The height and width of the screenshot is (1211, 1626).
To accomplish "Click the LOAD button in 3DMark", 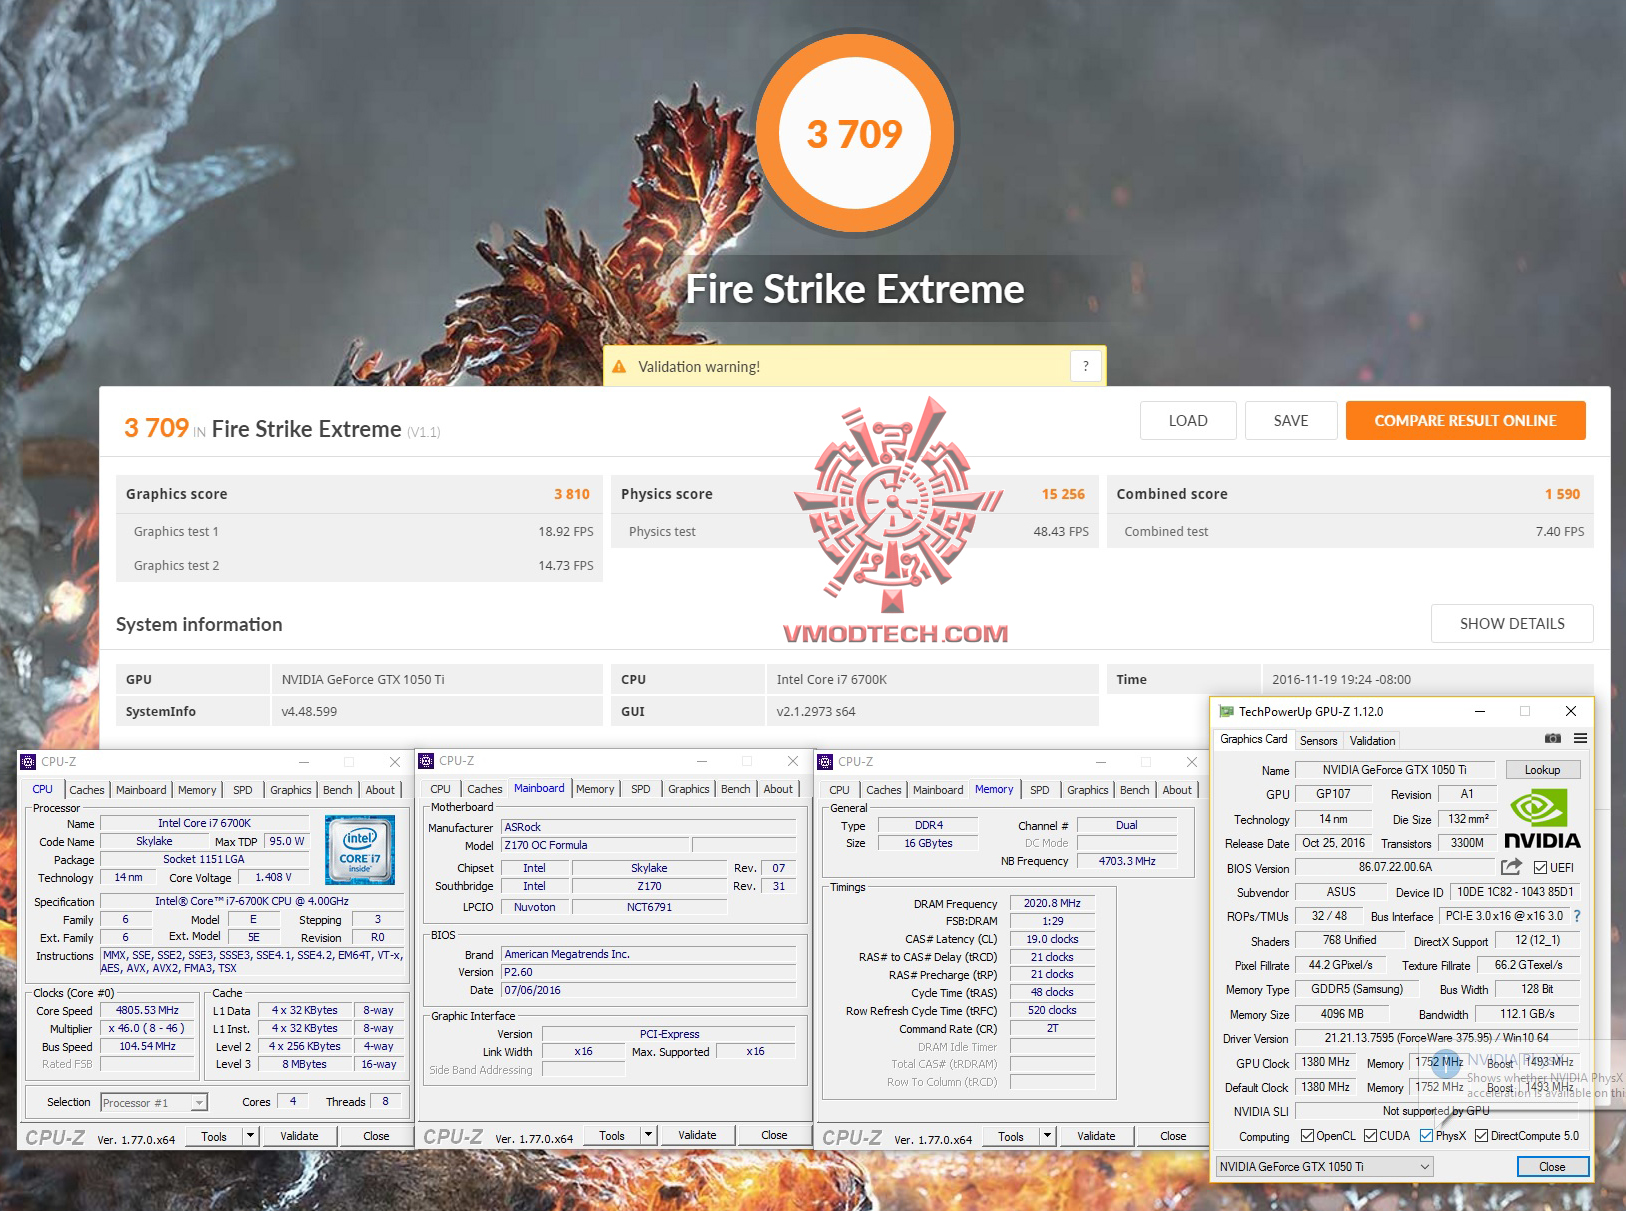I will coord(1188,421).
